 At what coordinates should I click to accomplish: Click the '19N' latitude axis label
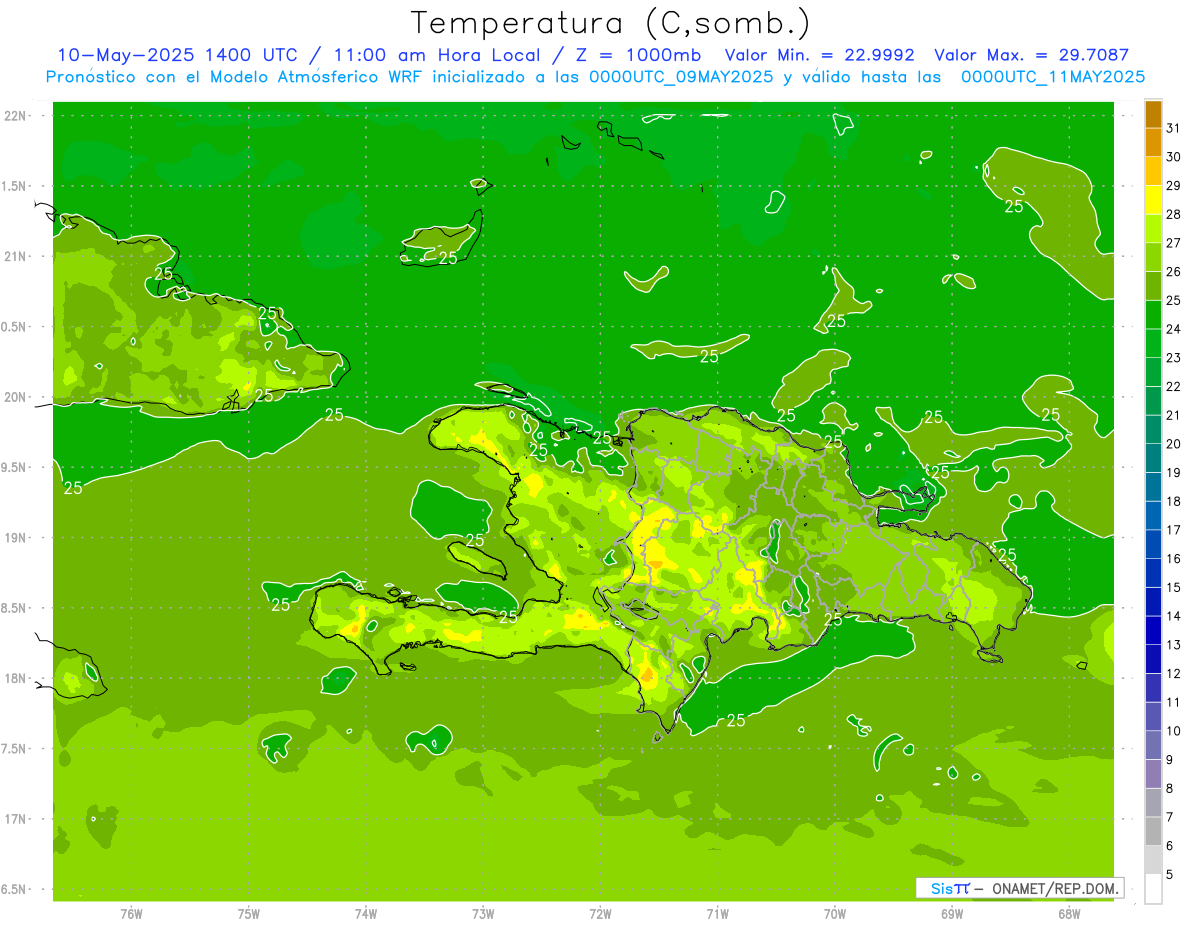pyautogui.click(x=16, y=537)
